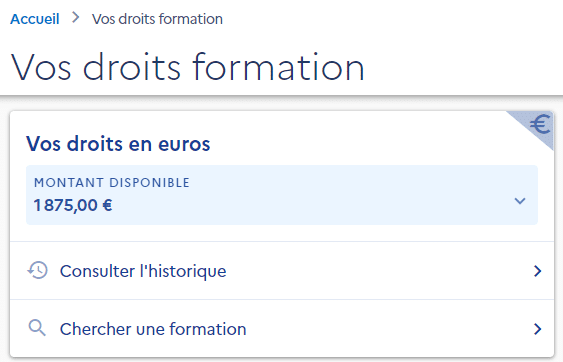563x362 pixels.
Task: Click the word 'Accueil' in blue
Action: [x=35, y=19]
